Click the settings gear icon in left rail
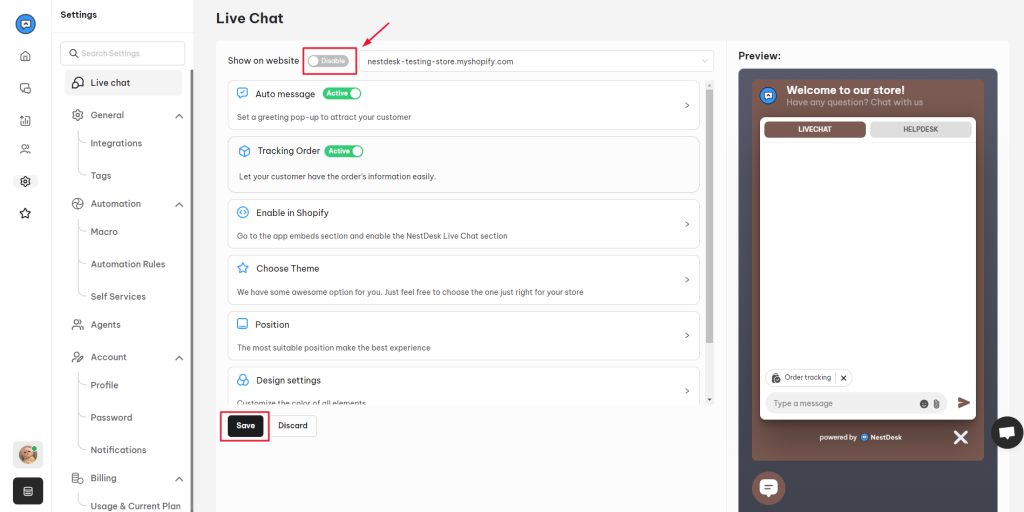The width and height of the screenshot is (1024, 512). pyautogui.click(x=25, y=182)
